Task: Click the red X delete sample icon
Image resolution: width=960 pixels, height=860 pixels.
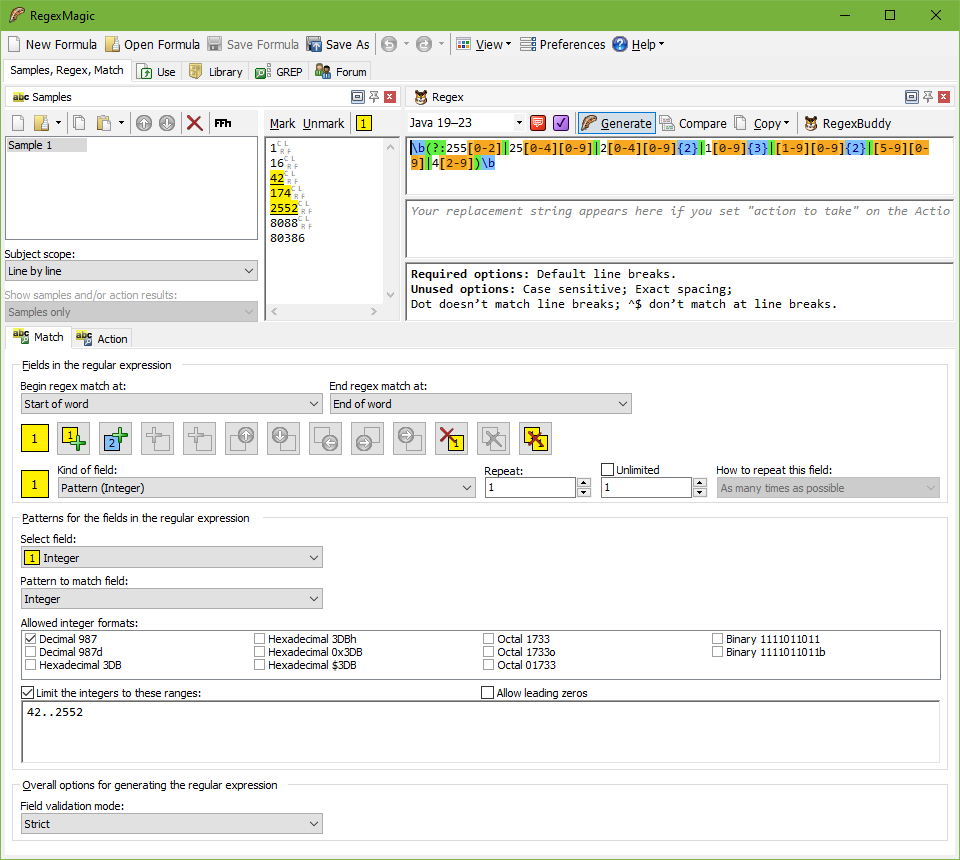Action: pos(195,123)
